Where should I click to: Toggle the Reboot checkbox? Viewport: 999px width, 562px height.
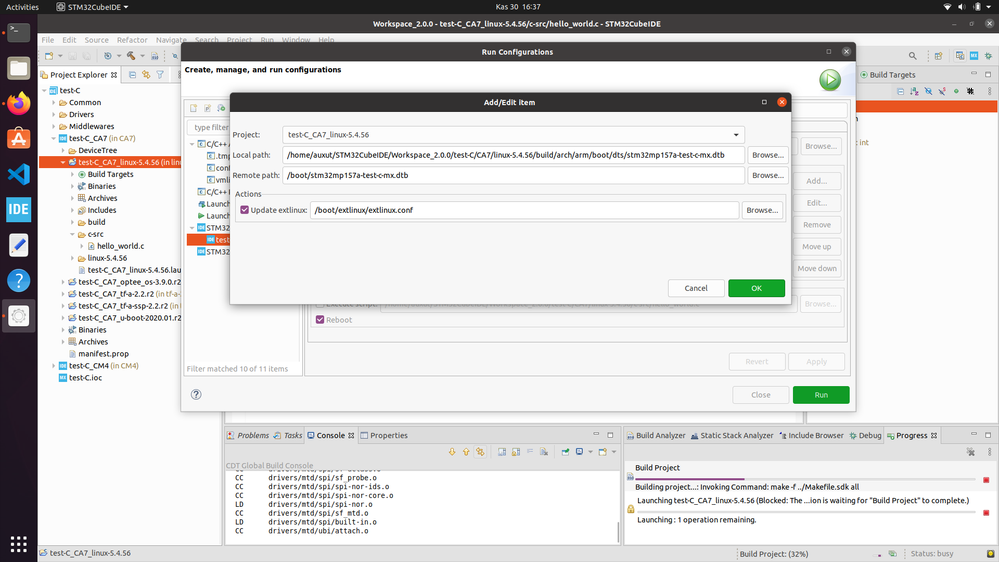320,320
